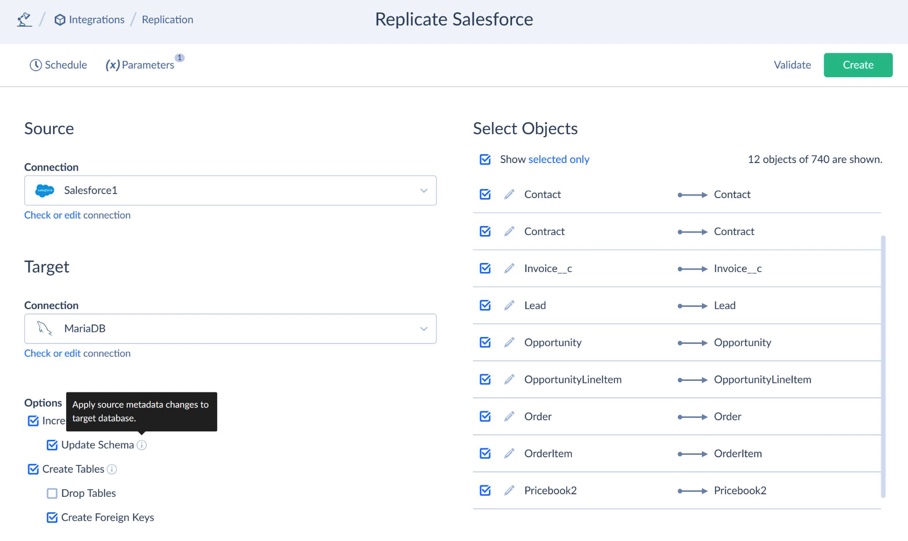Edit the OpportunityLineItem object via pencil icon
The image size is (908, 541).
[x=509, y=380]
